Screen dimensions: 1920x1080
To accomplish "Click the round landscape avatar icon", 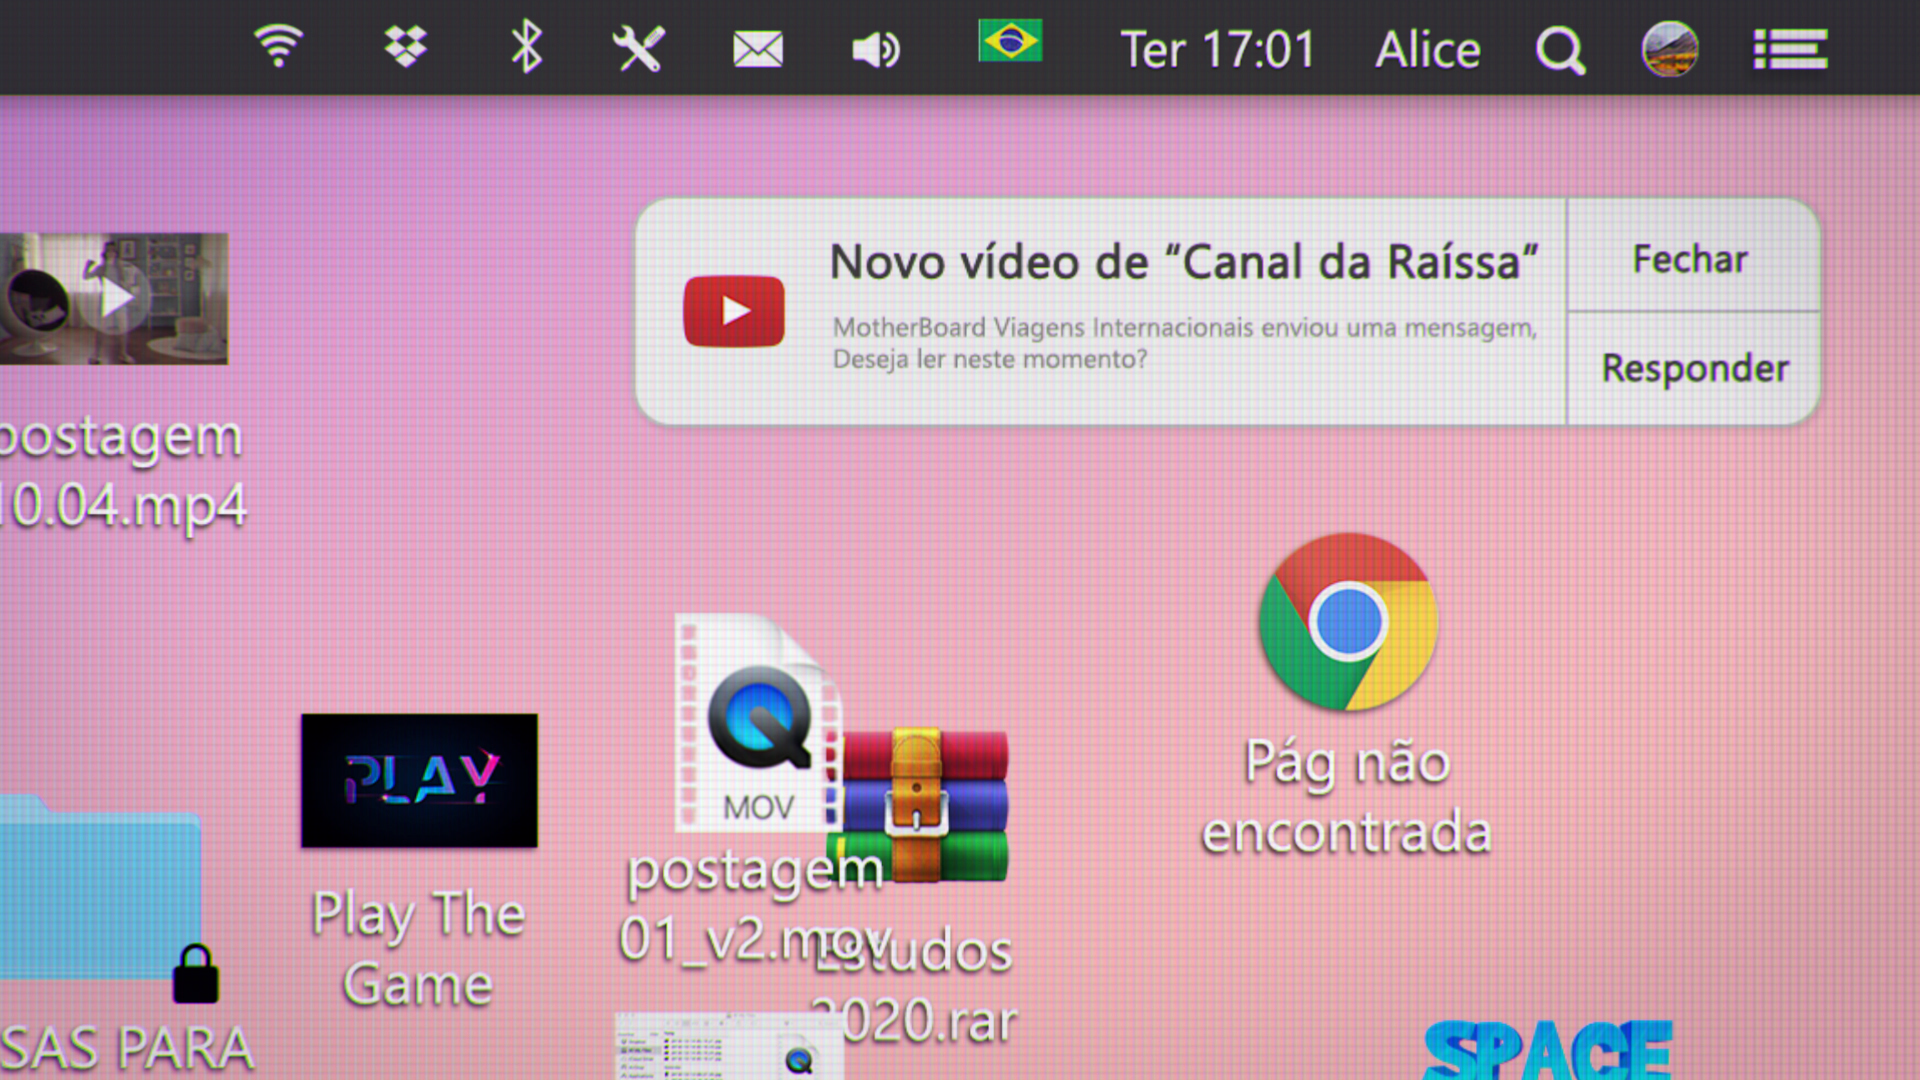I will (1669, 48).
